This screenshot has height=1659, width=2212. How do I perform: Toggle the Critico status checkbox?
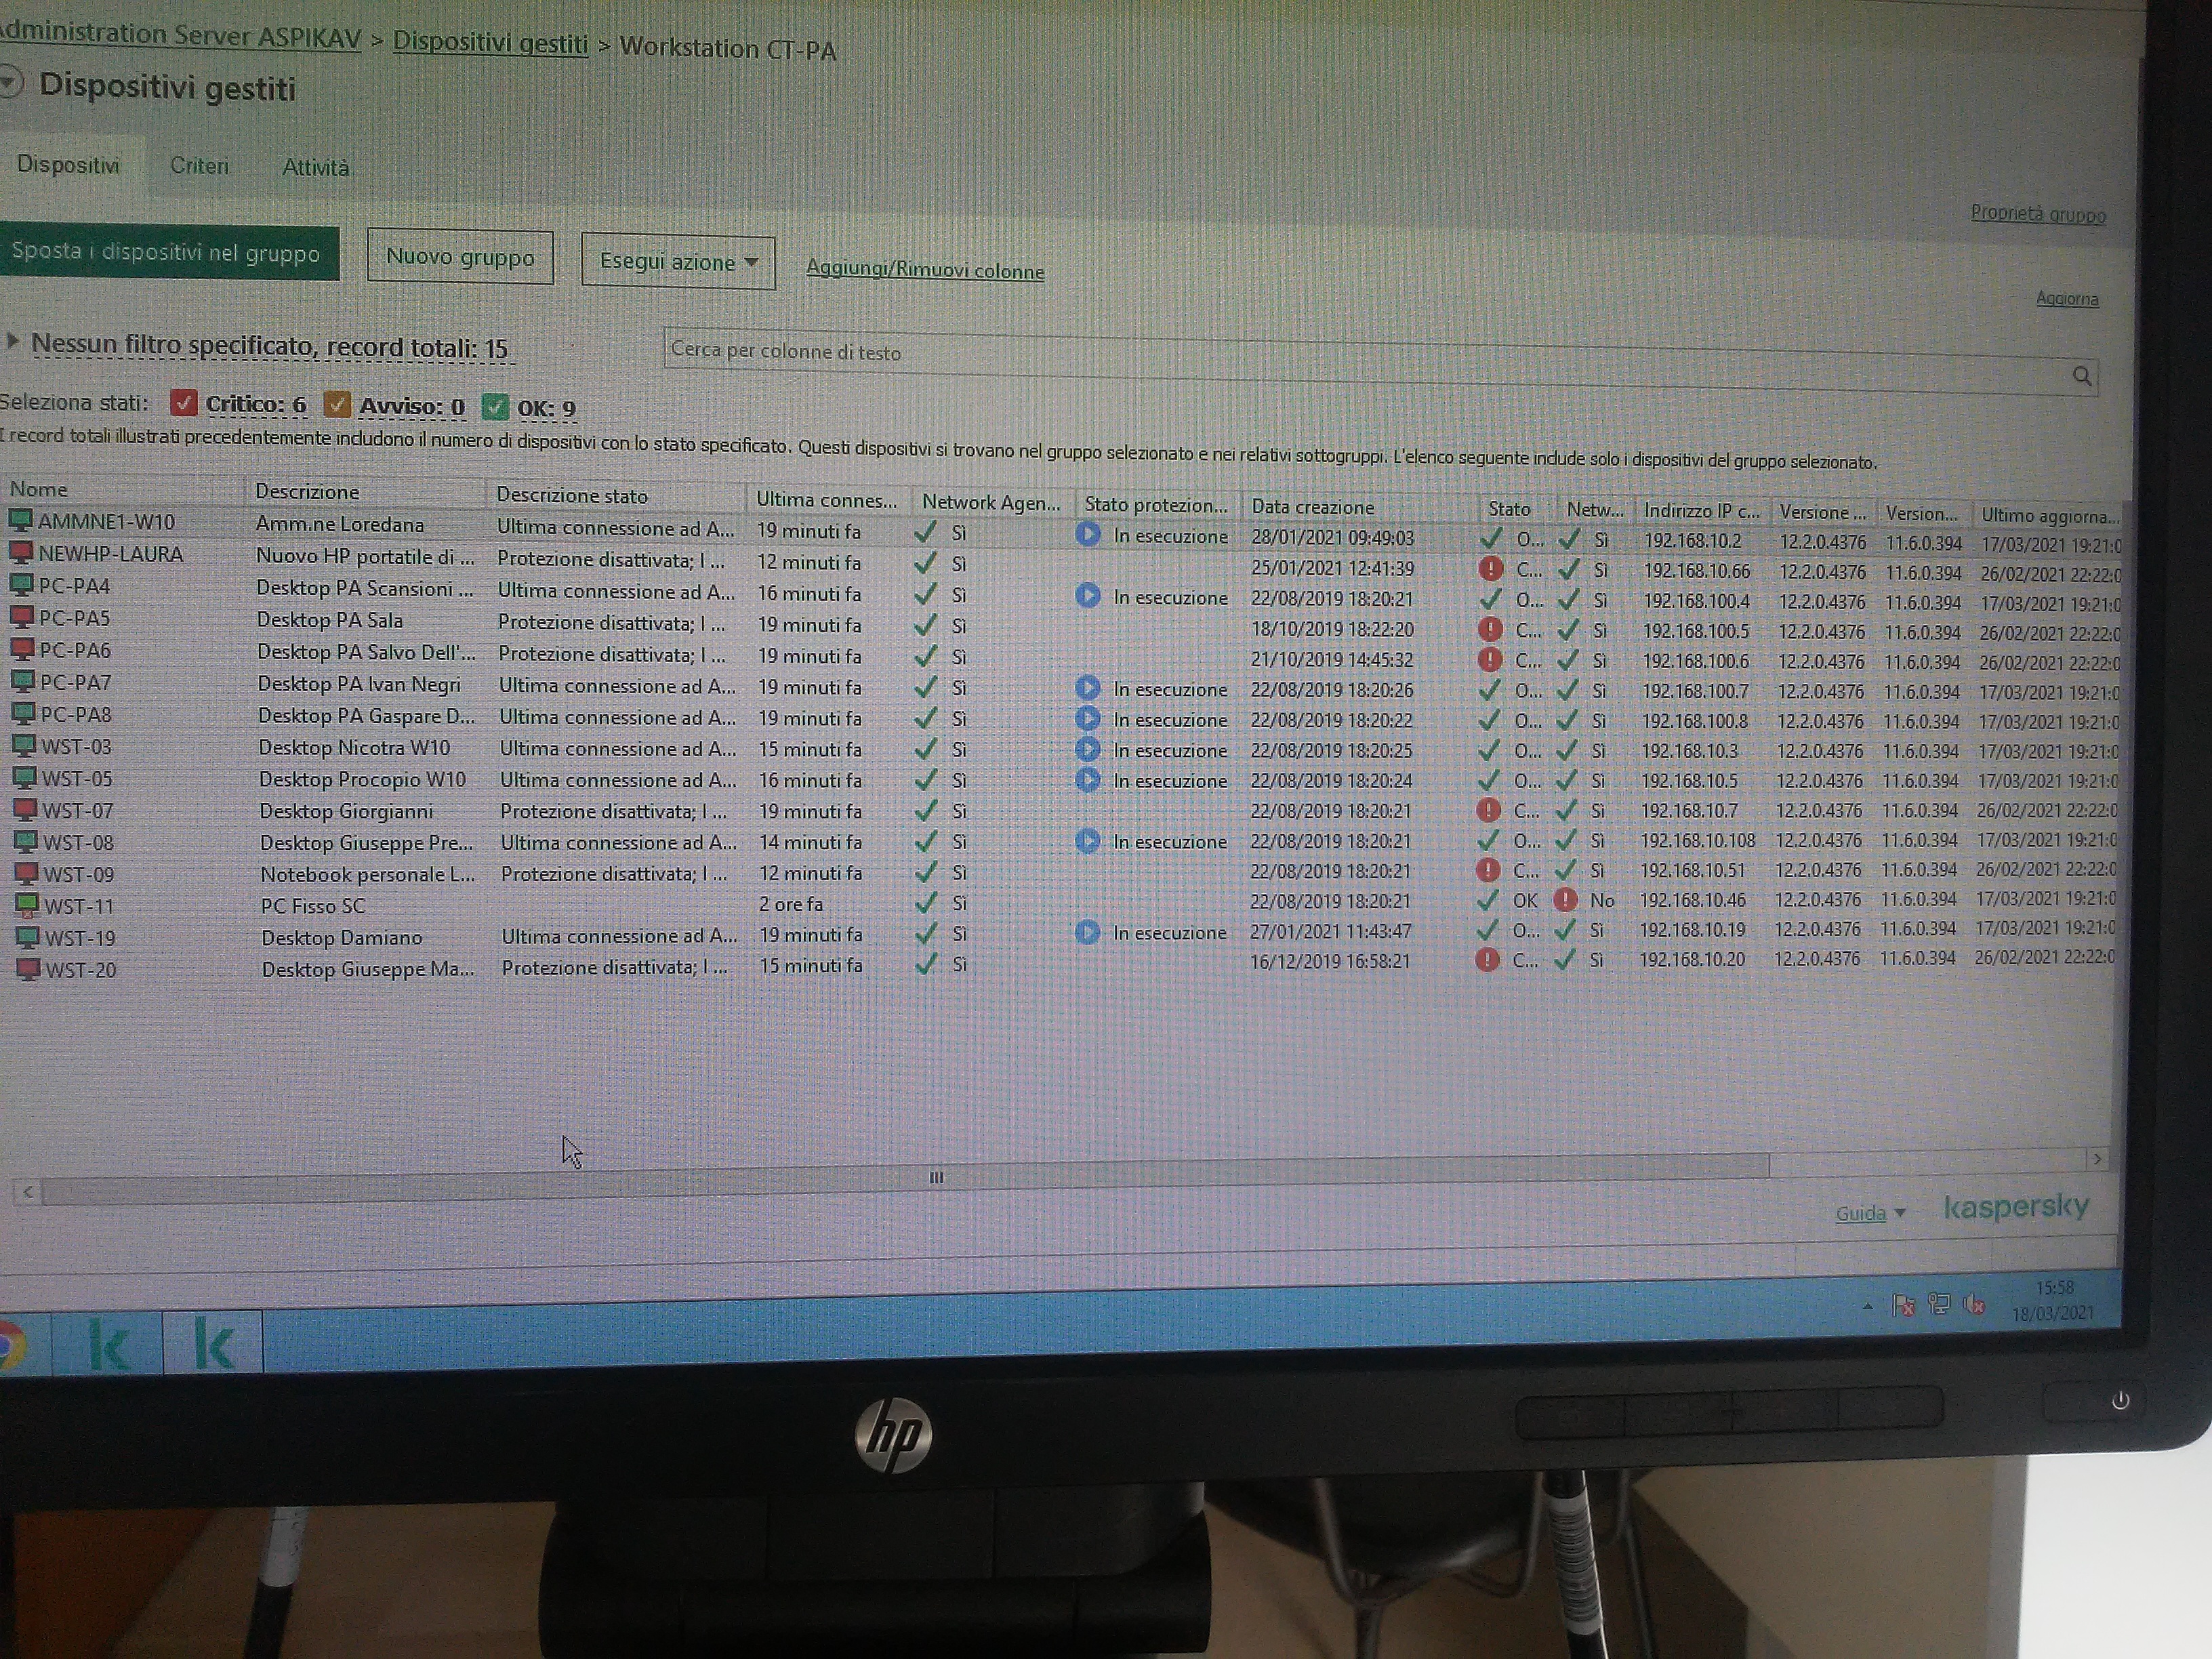[x=183, y=403]
